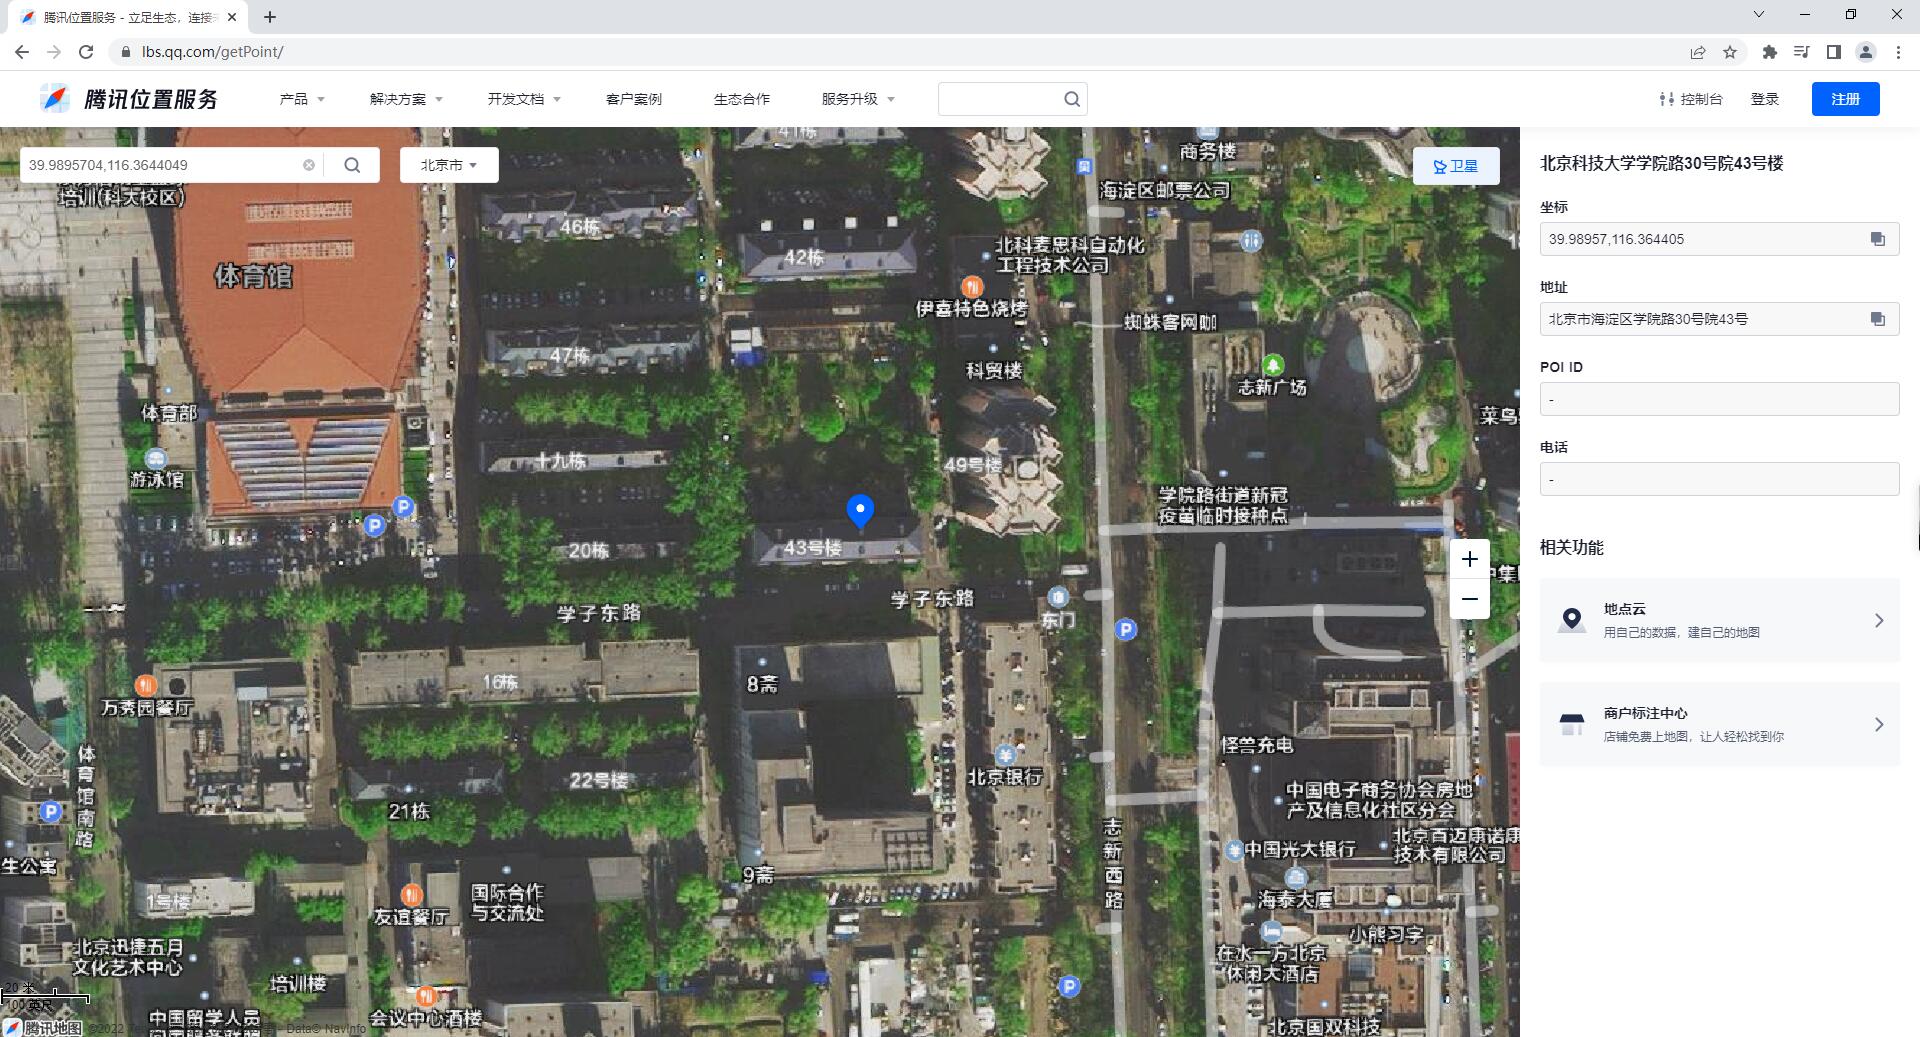This screenshot has height=1037, width=1920.
Task: Search coordinates with the map search magnifier
Action: [x=352, y=165]
